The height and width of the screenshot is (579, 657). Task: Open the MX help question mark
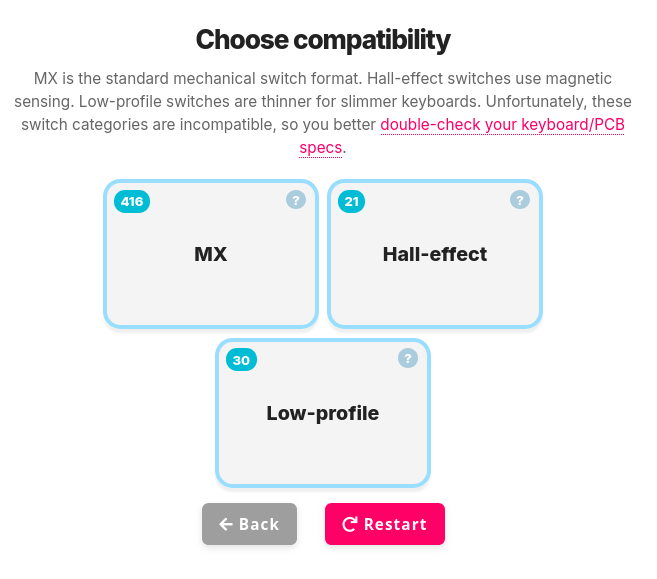point(296,200)
